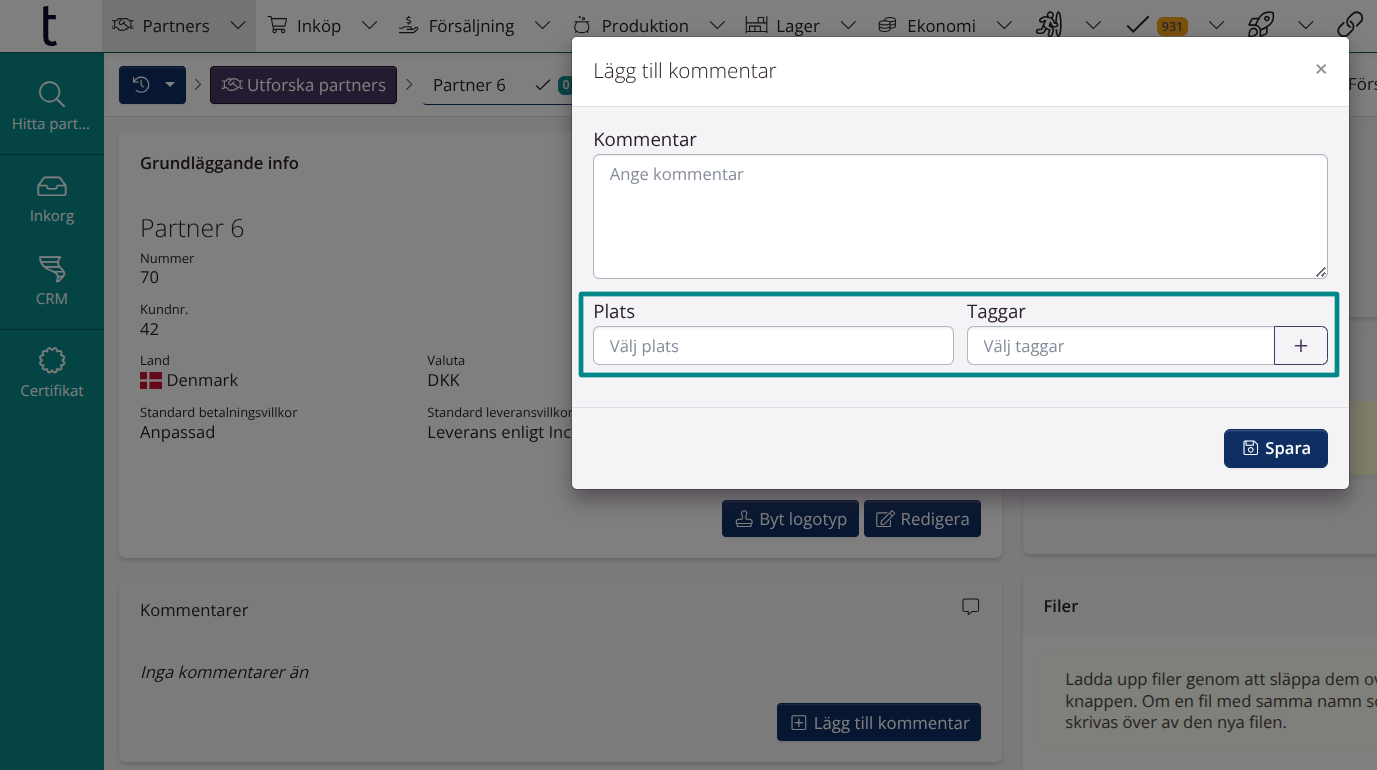
Task: Click the Partners handshake icon
Action: pyautogui.click(x=125, y=25)
